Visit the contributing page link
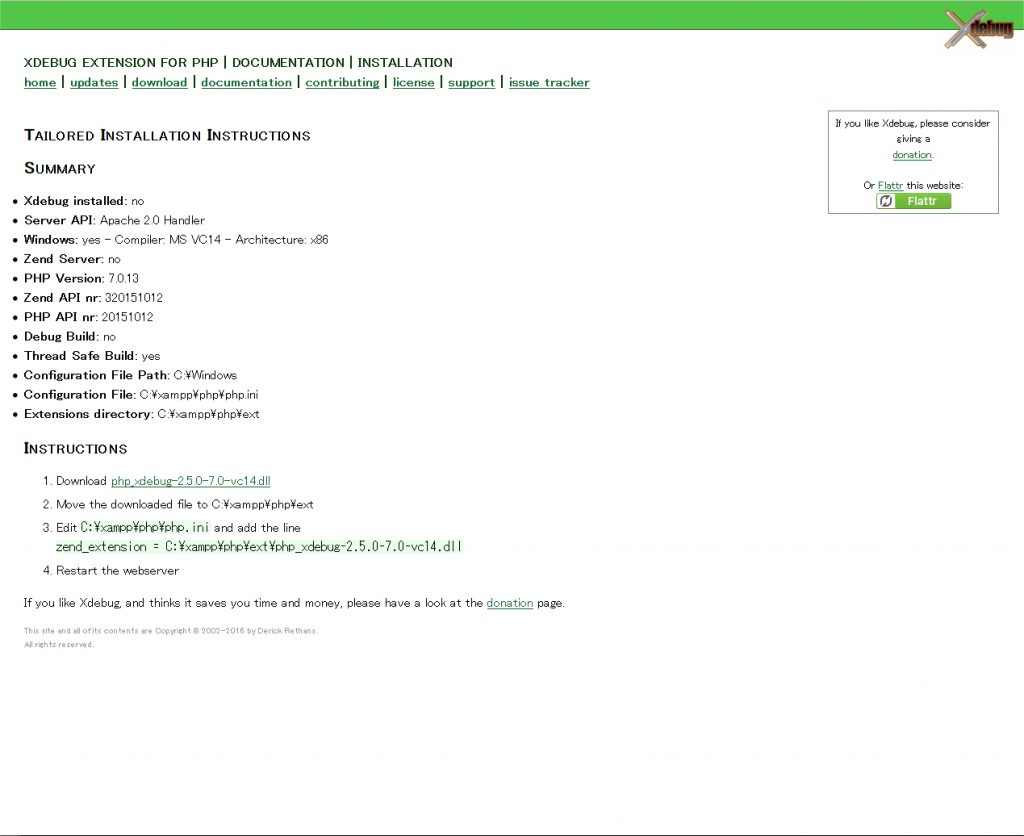1024x836 pixels. pos(342,82)
